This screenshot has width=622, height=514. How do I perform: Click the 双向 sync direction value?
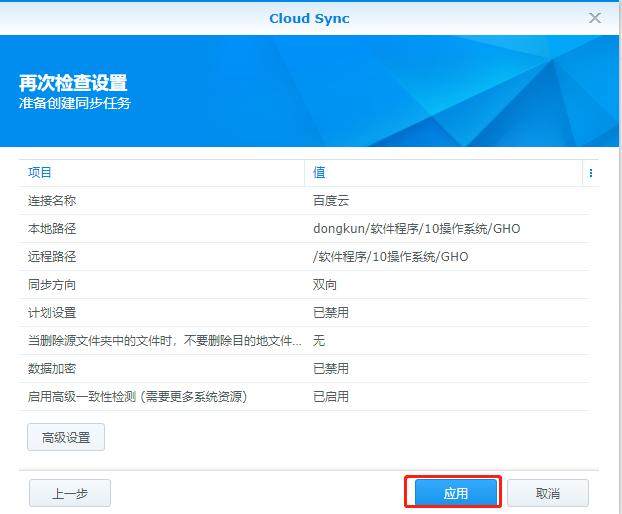click(x=324, y=284)
